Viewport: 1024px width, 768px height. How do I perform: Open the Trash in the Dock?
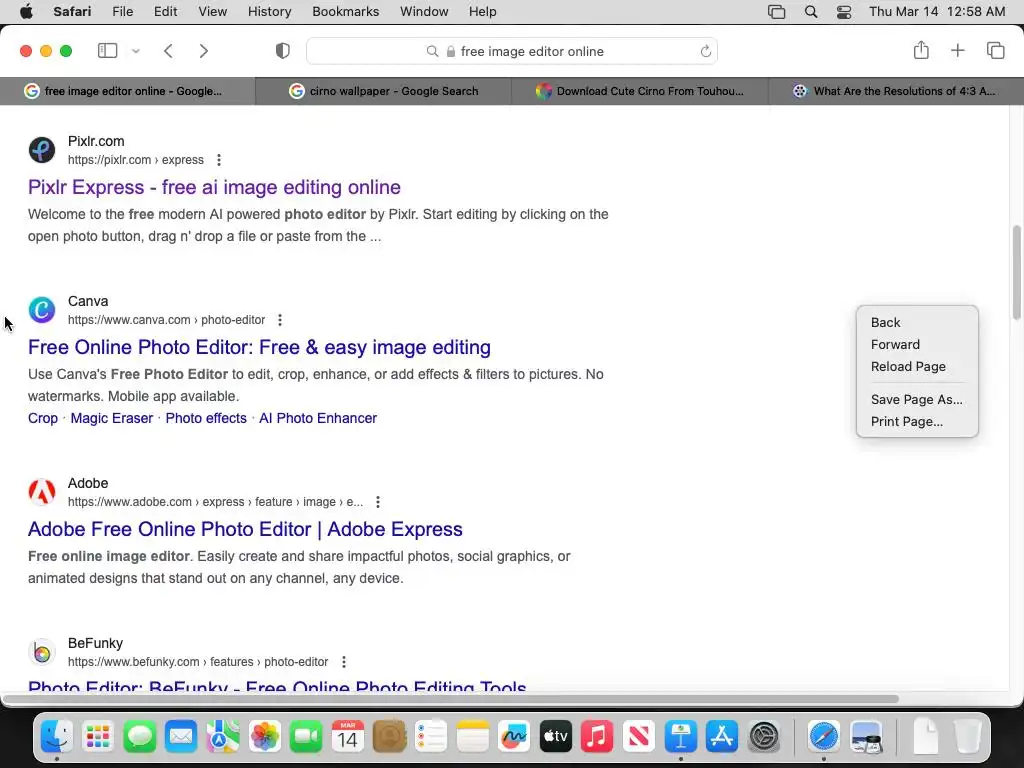click(967, 737)
